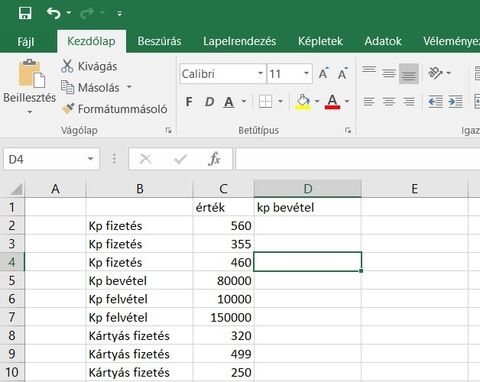Viewport: 480px width, 382px height.
Task: Click the fx insert function icon
Action: [214, 159]
